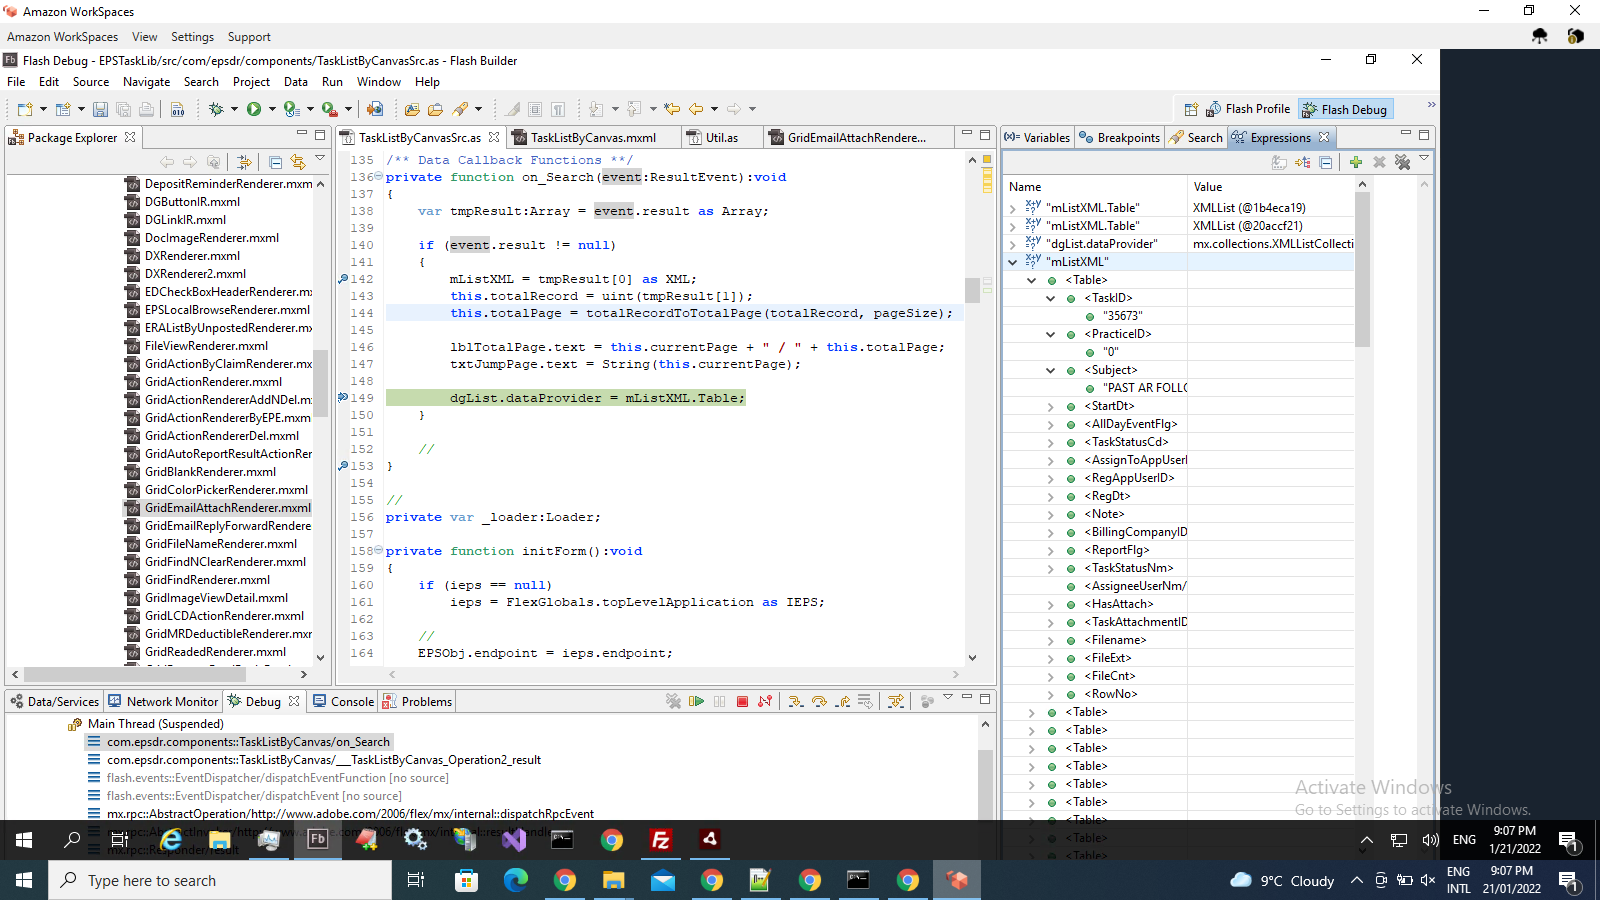This screenshot has width=1600, height=900.
Task: Open the Run toolbar dropdown arrow
Action: point(272,109)
